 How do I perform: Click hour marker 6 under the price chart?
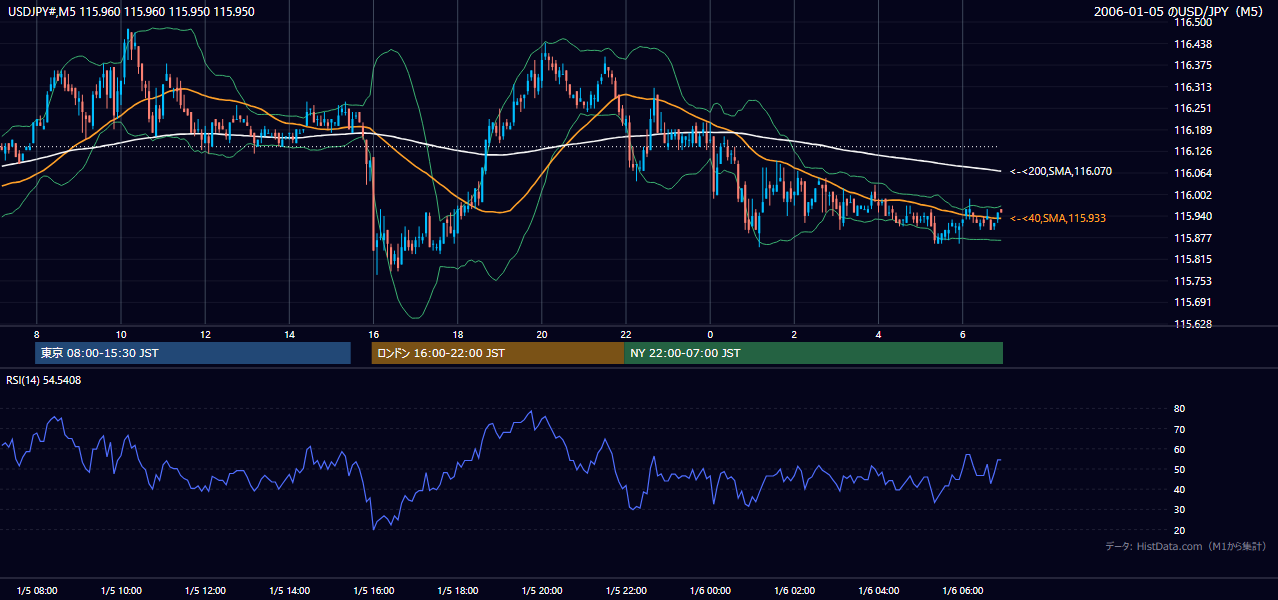962,334
